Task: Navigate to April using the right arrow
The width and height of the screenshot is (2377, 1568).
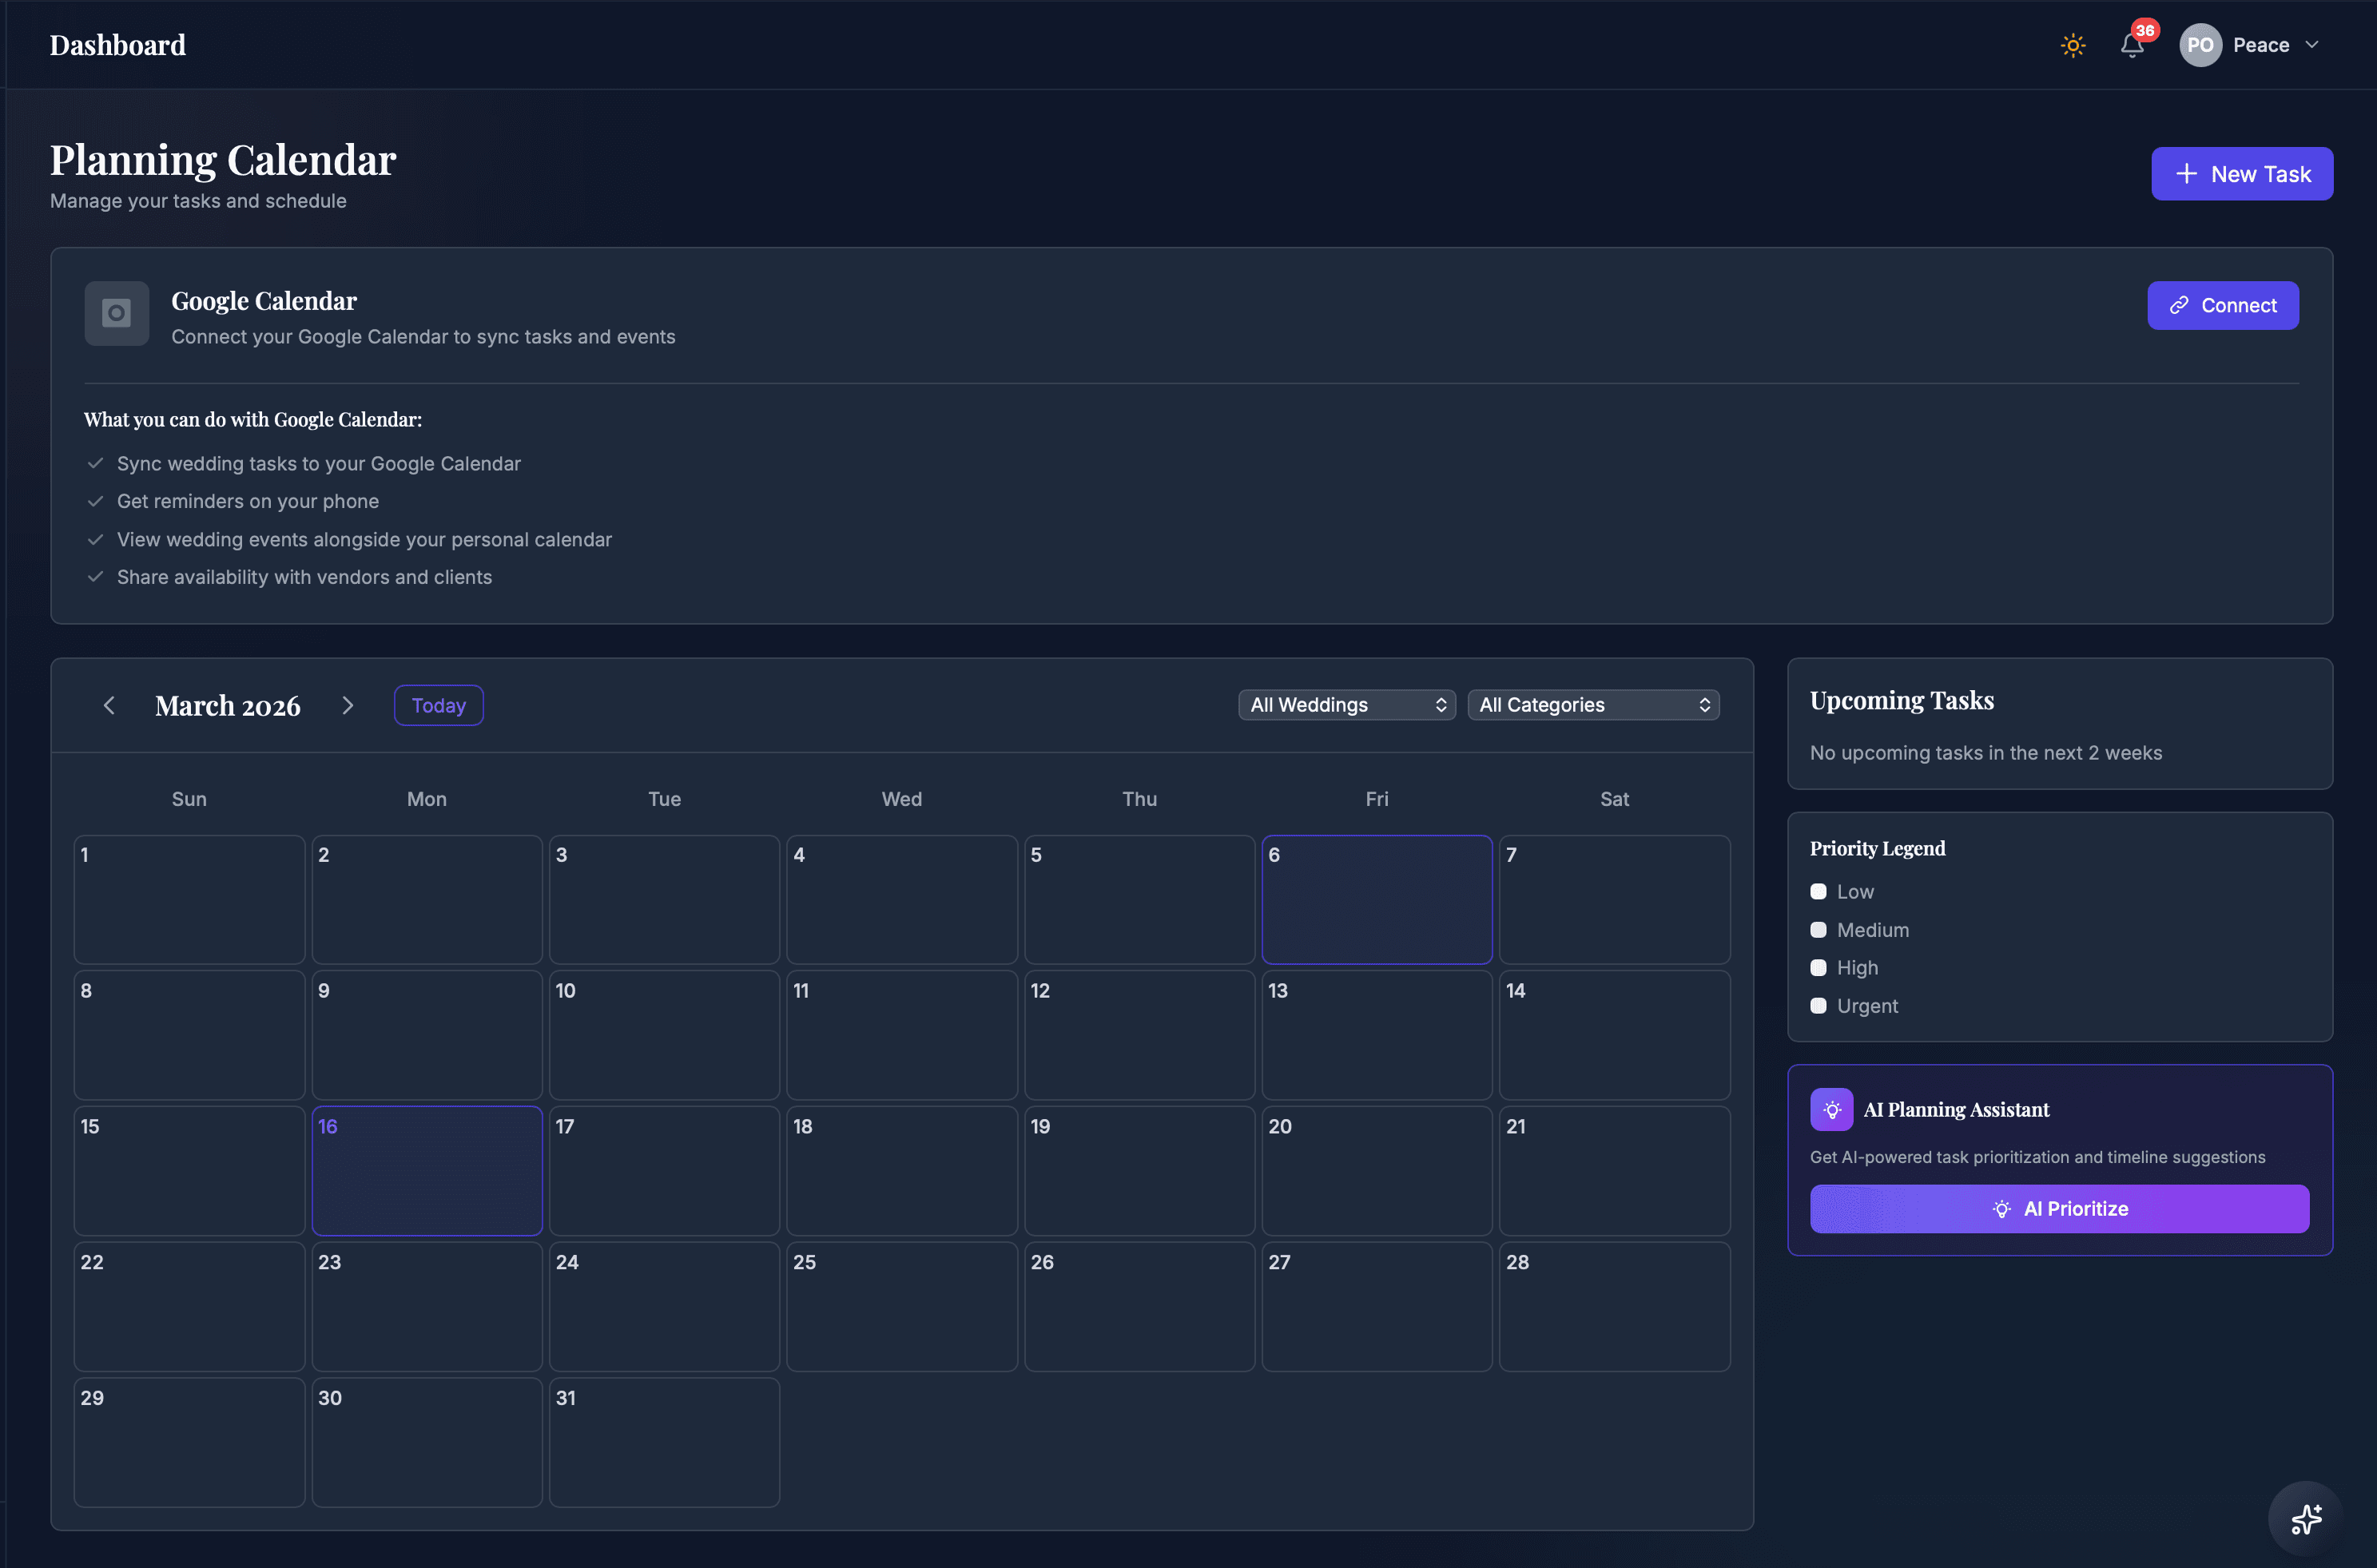Action: tap(347, 705)
